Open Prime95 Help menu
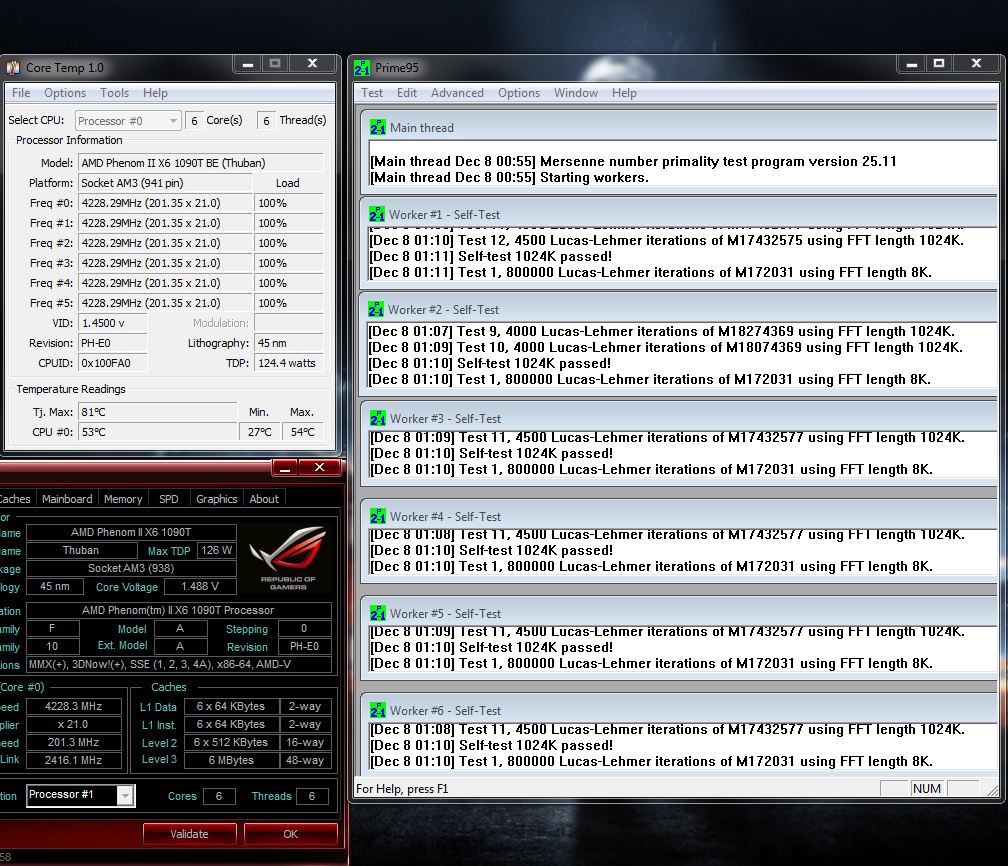Viewport: 1008px width, 866px height. 624,93
